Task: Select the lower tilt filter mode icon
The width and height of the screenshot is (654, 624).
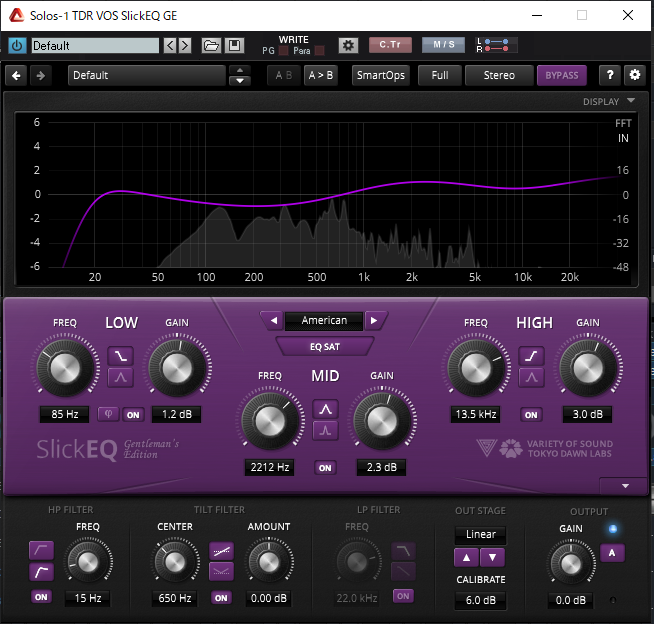Action: pos(221,572)
